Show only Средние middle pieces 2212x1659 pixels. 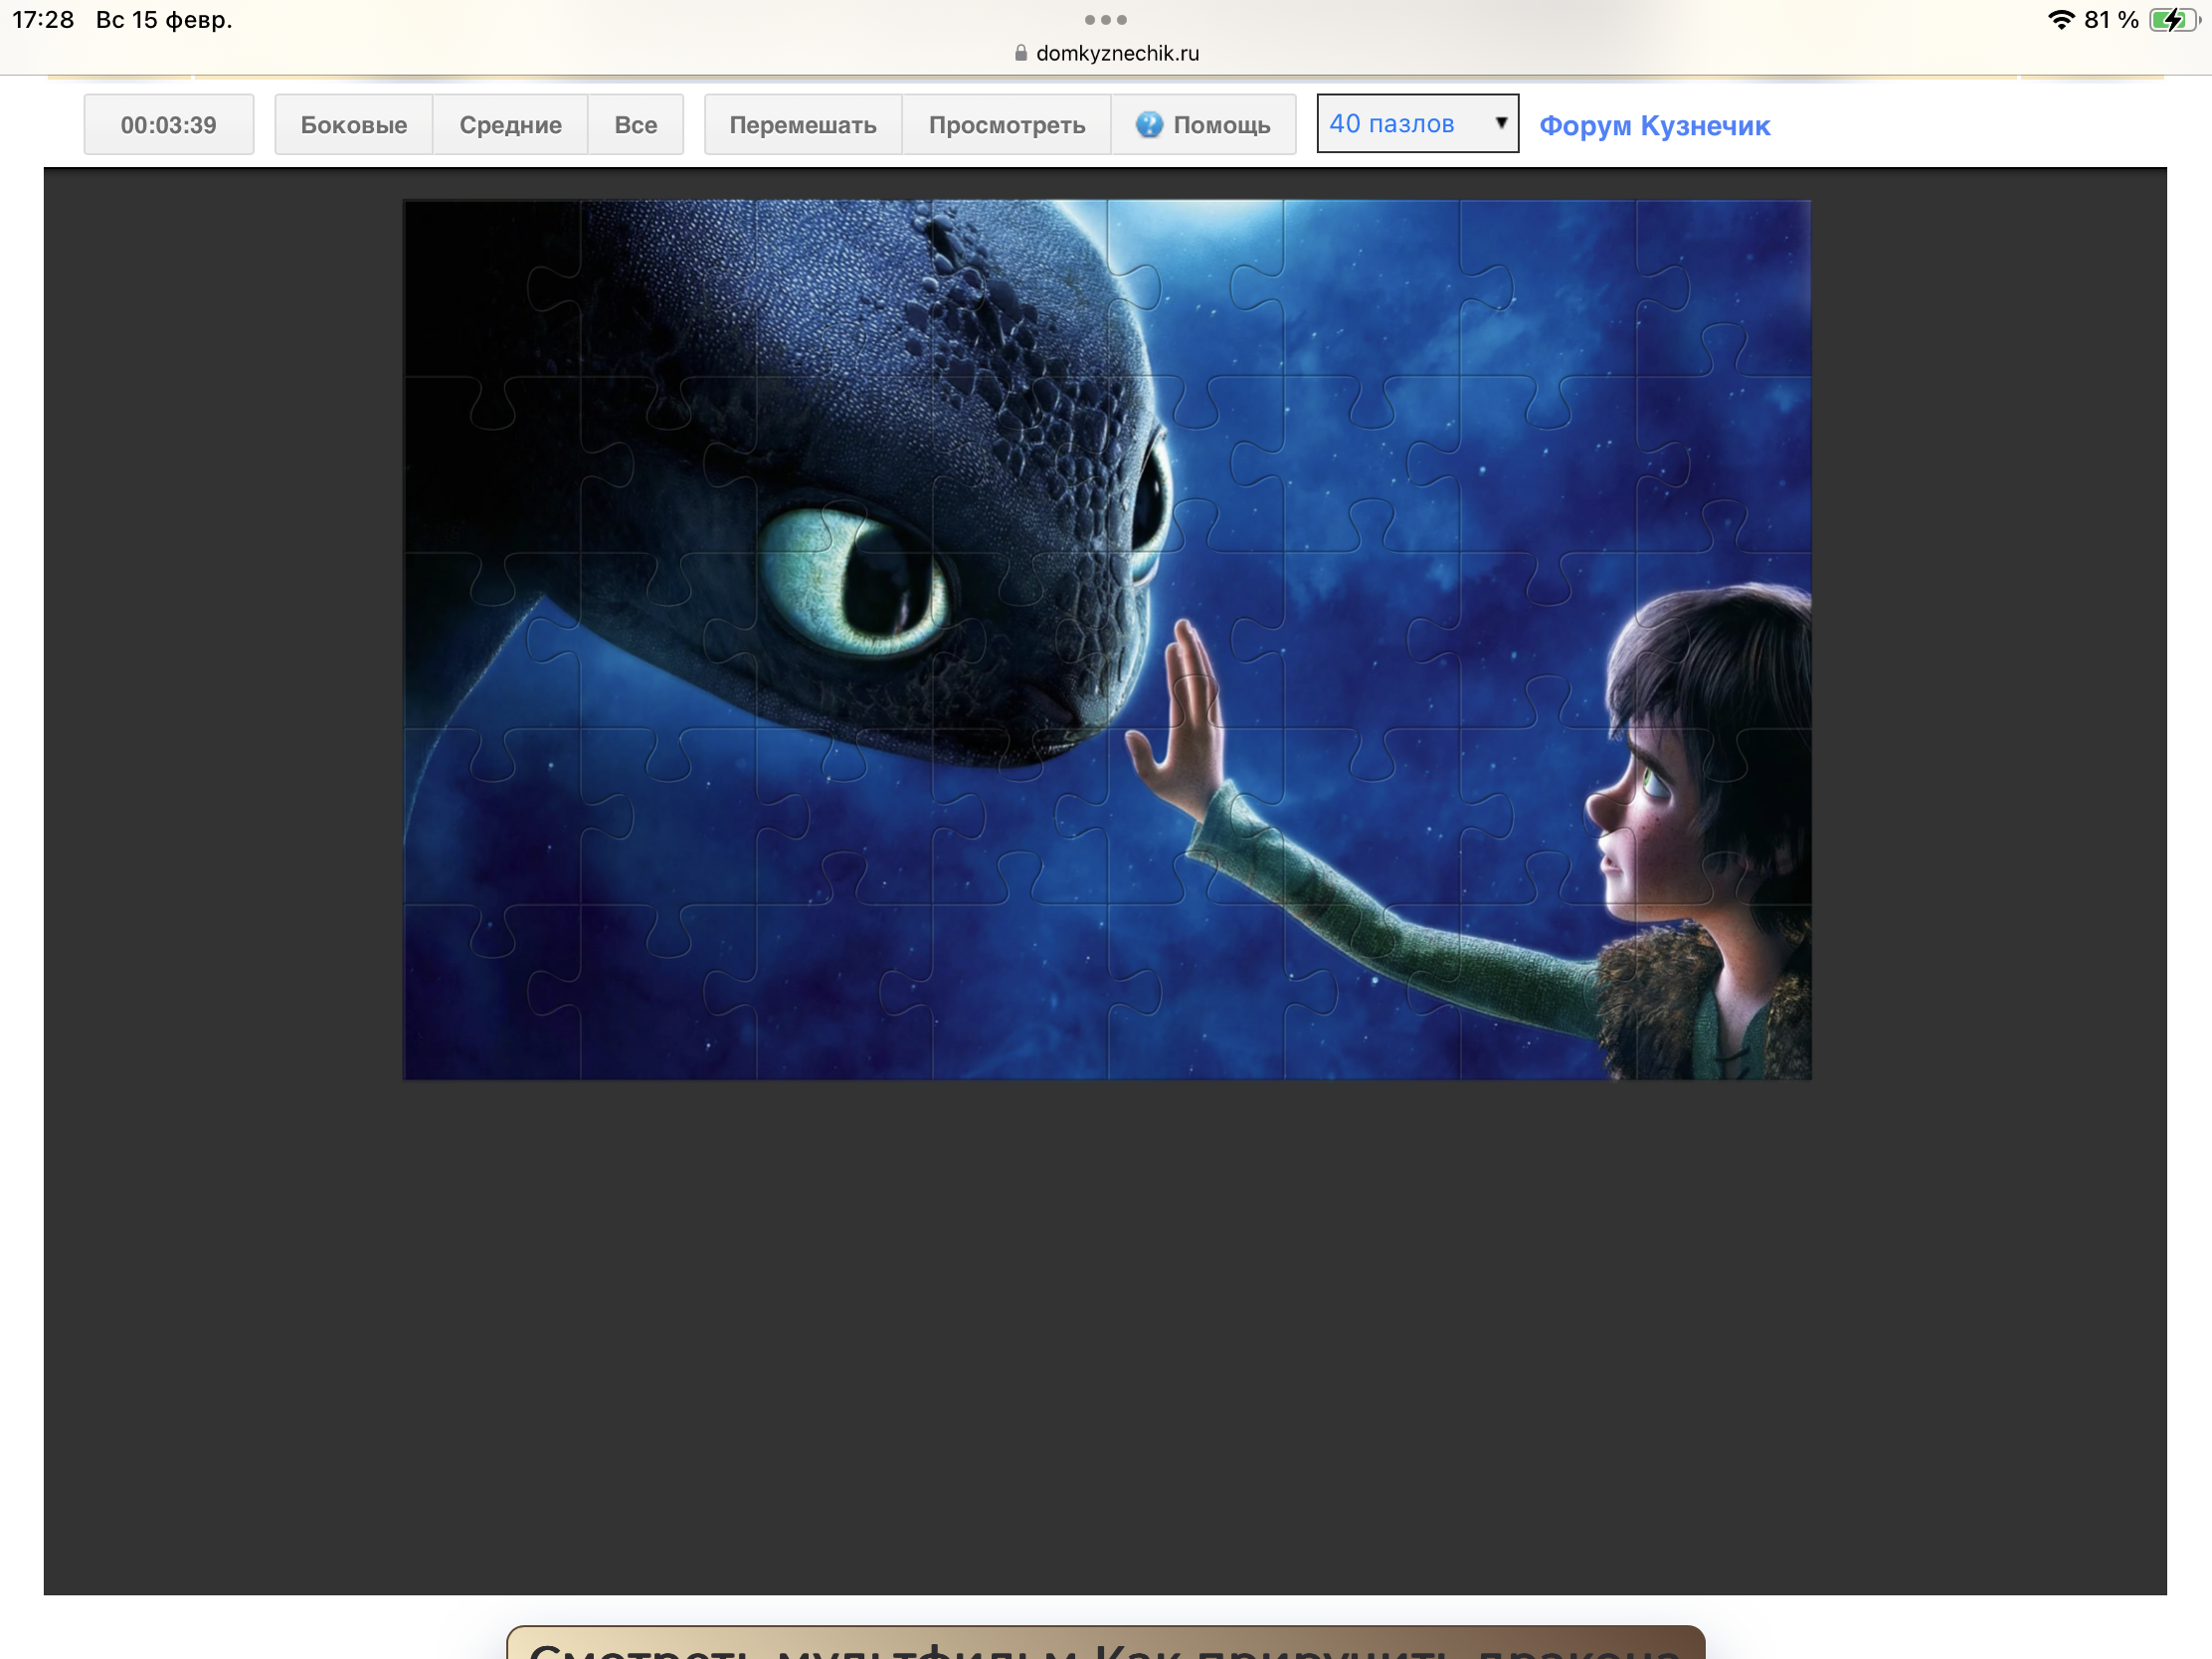(x=510, y=125)
